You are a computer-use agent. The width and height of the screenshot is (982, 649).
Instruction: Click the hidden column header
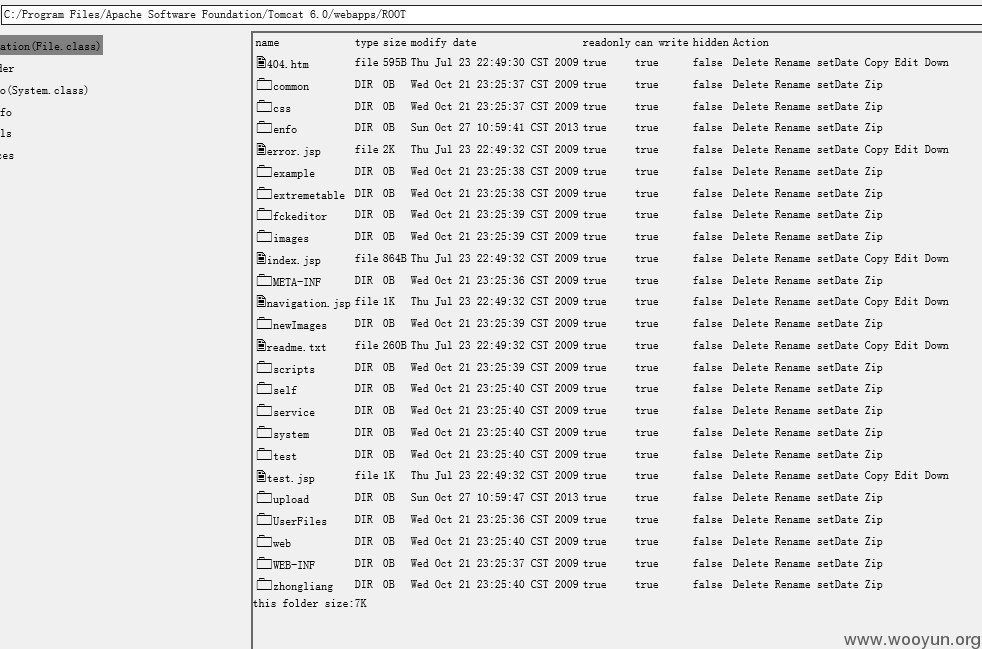[x=710, y=43]
